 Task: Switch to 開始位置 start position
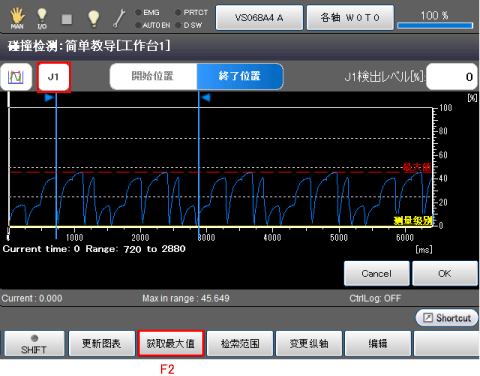pyautogui.click(x=153, y=76)
